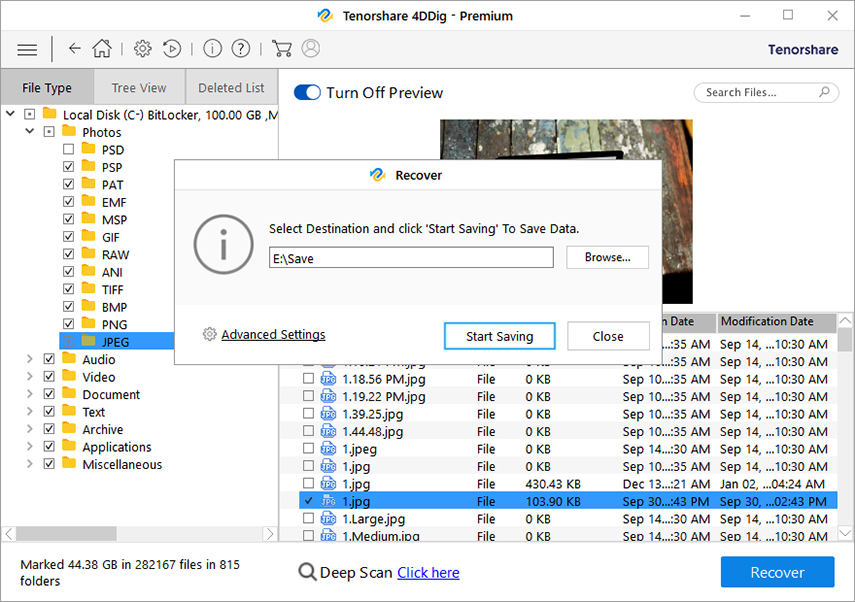The width and height of the screenshot is (855, 602).
Task: Check the box for 1.19.22 PM.jpg
Action: [309, 396]
